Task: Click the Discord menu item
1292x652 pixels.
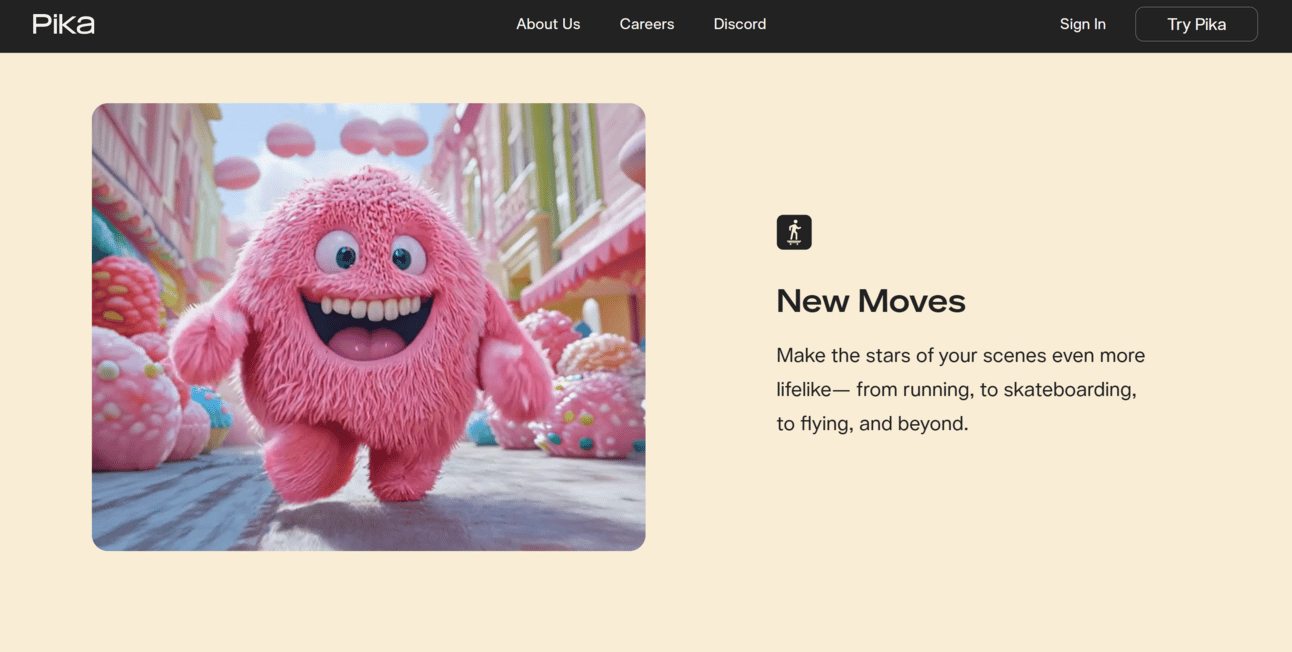Action: point(740,23)
